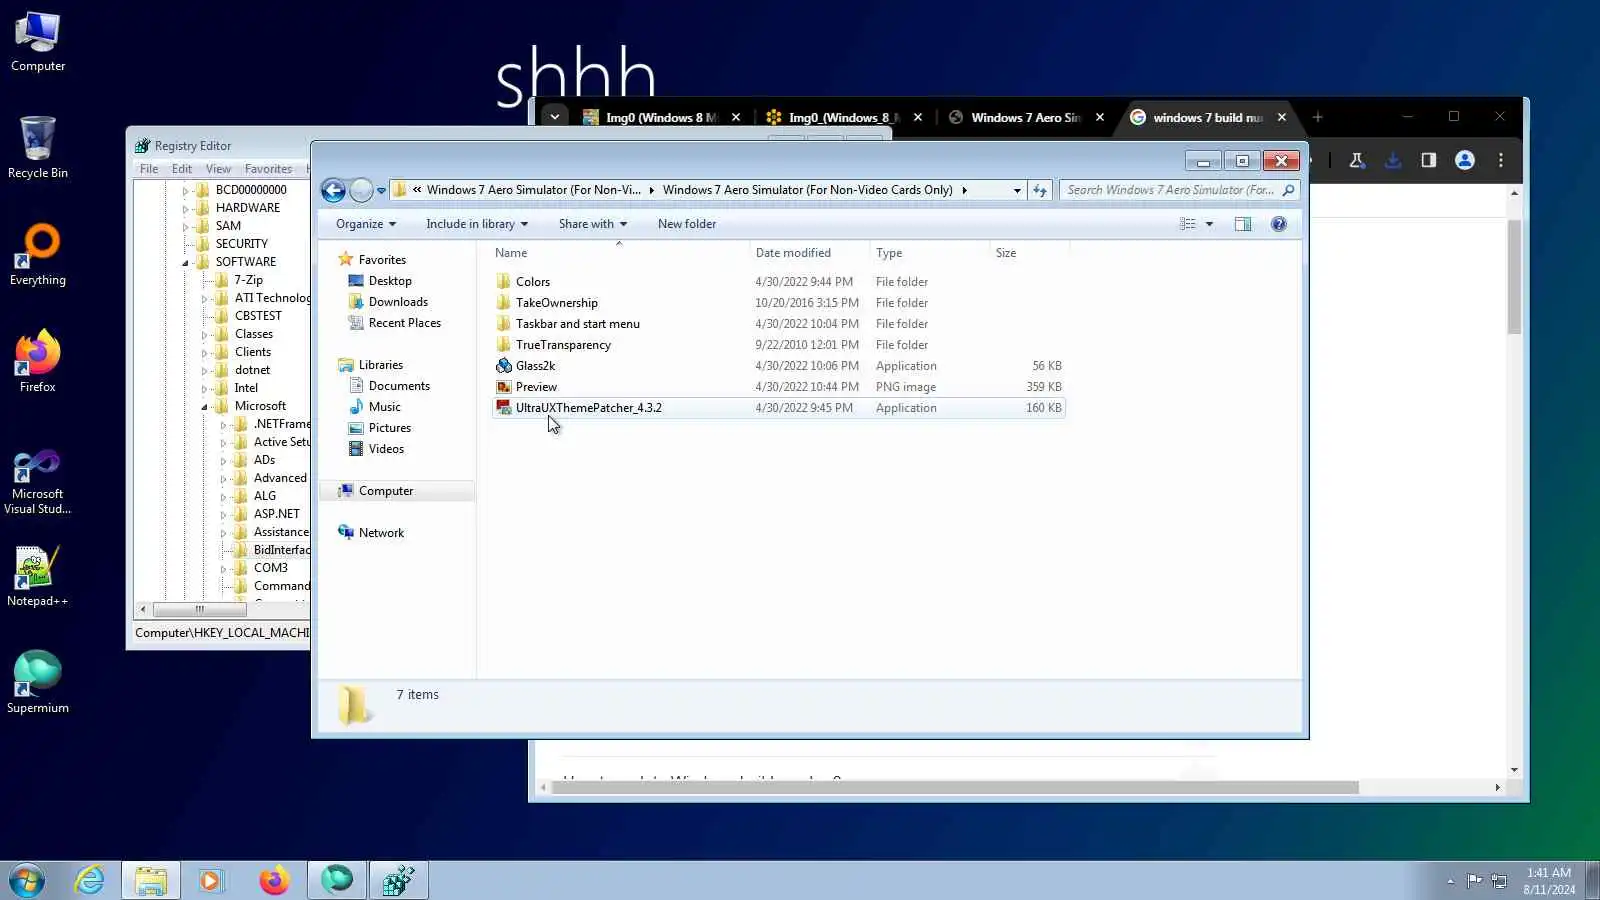Open Explorer help with the question mark icon
The image size is (1600, 900).
[x=1278, y=224]
